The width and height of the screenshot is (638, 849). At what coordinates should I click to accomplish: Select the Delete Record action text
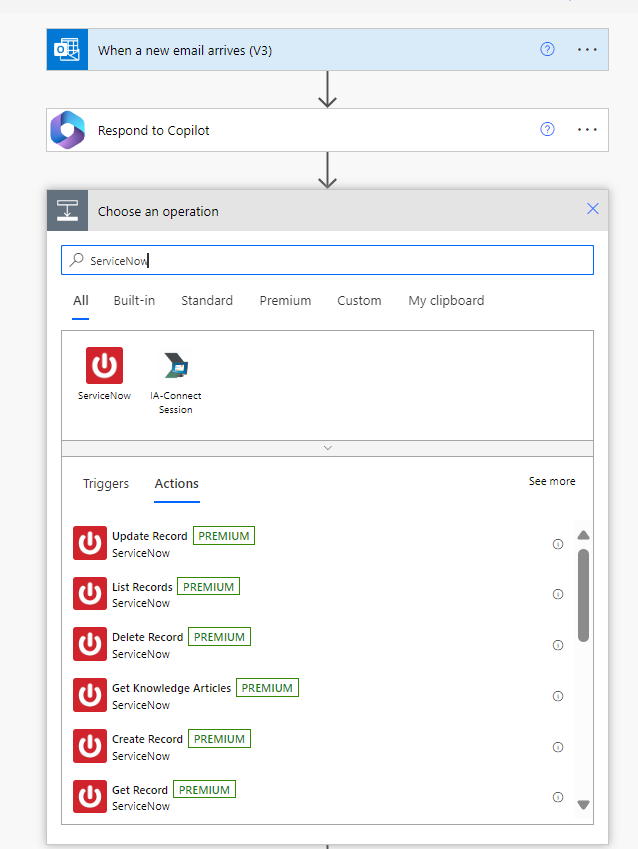pos(147,637)
